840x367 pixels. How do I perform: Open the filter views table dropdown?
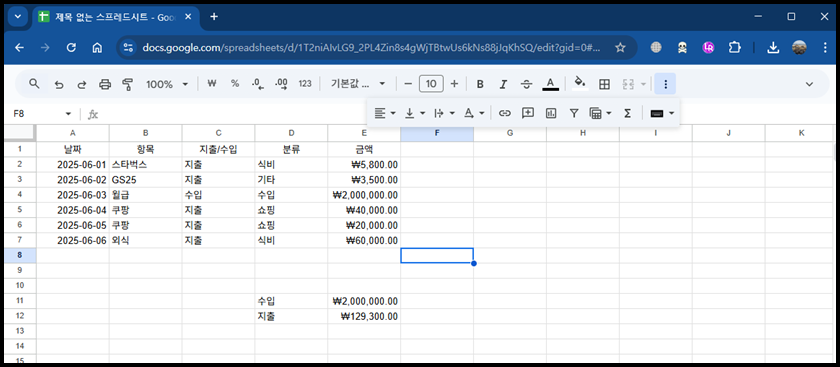[601, 113]
